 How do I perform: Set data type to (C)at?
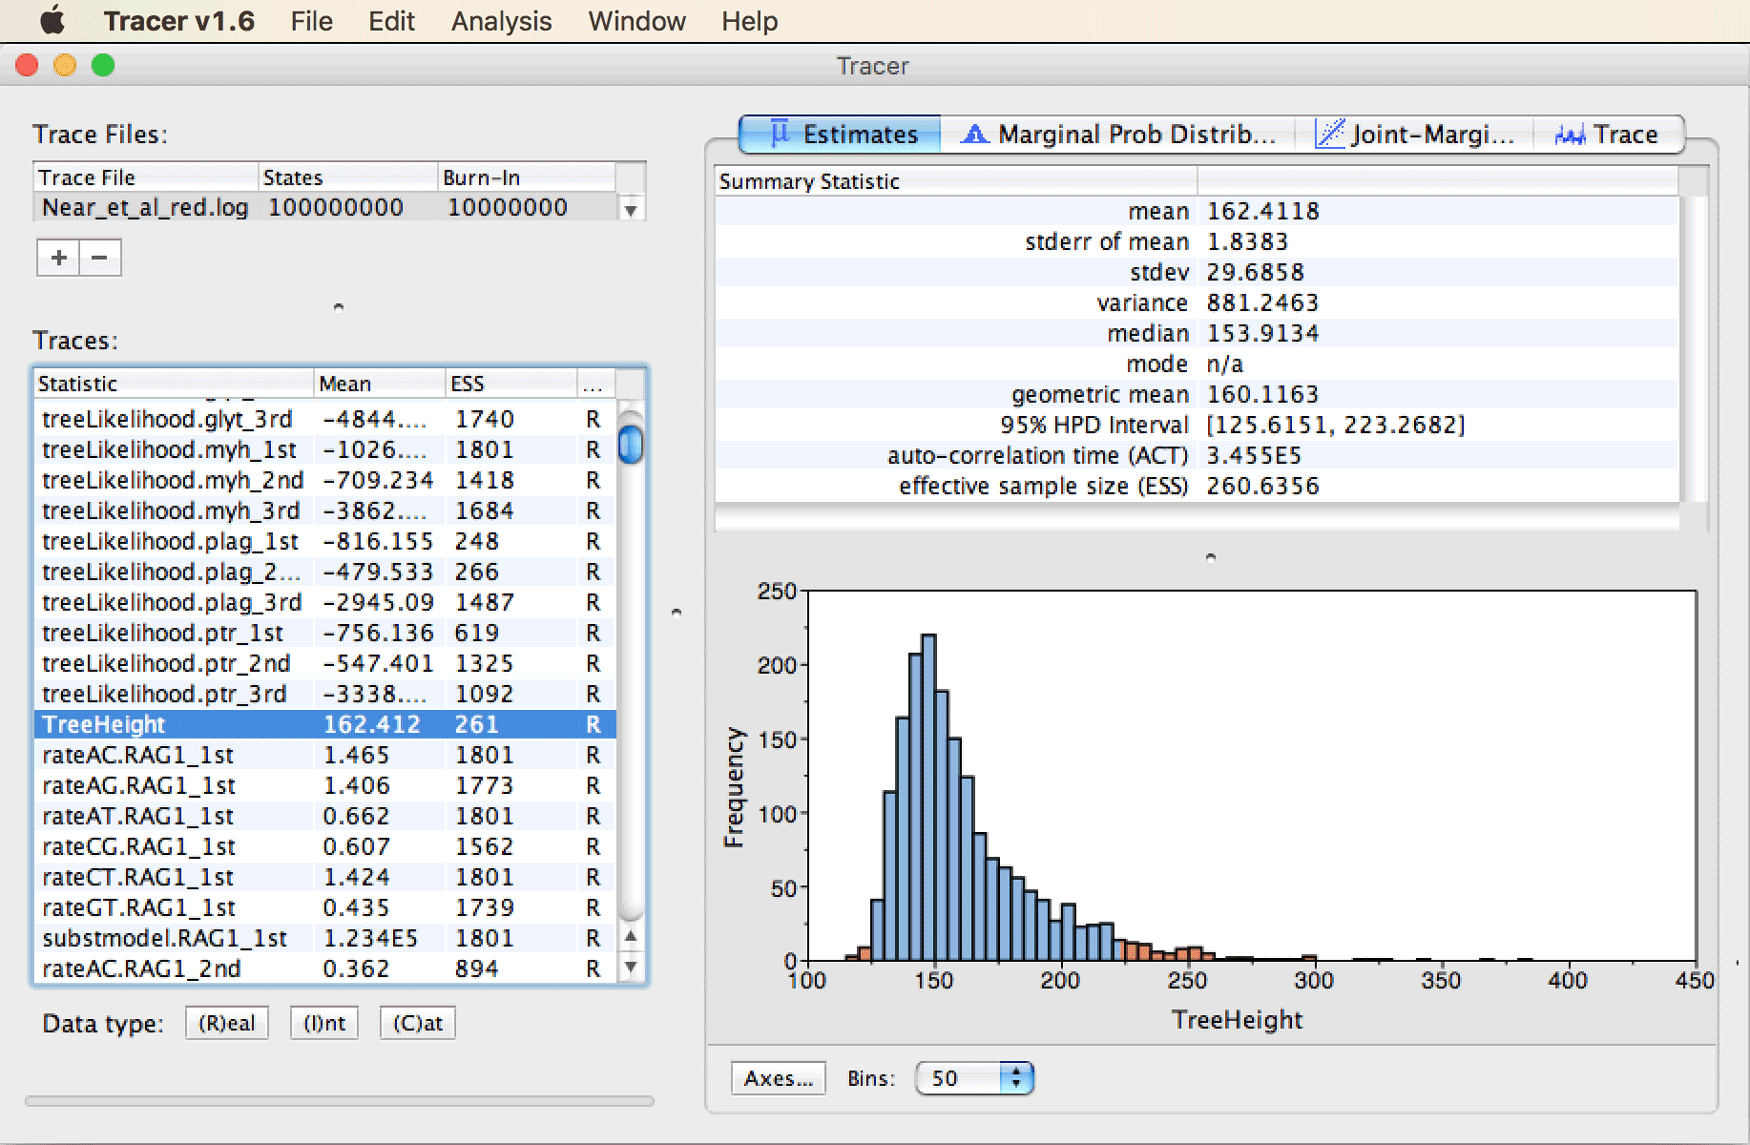point(417,1023)
